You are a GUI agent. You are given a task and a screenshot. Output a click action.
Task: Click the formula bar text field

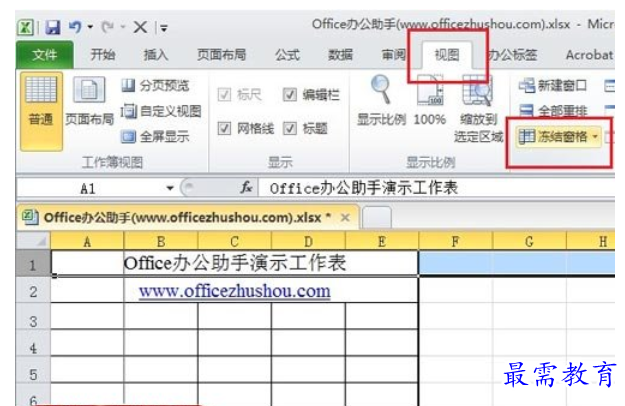coord(436,188)
